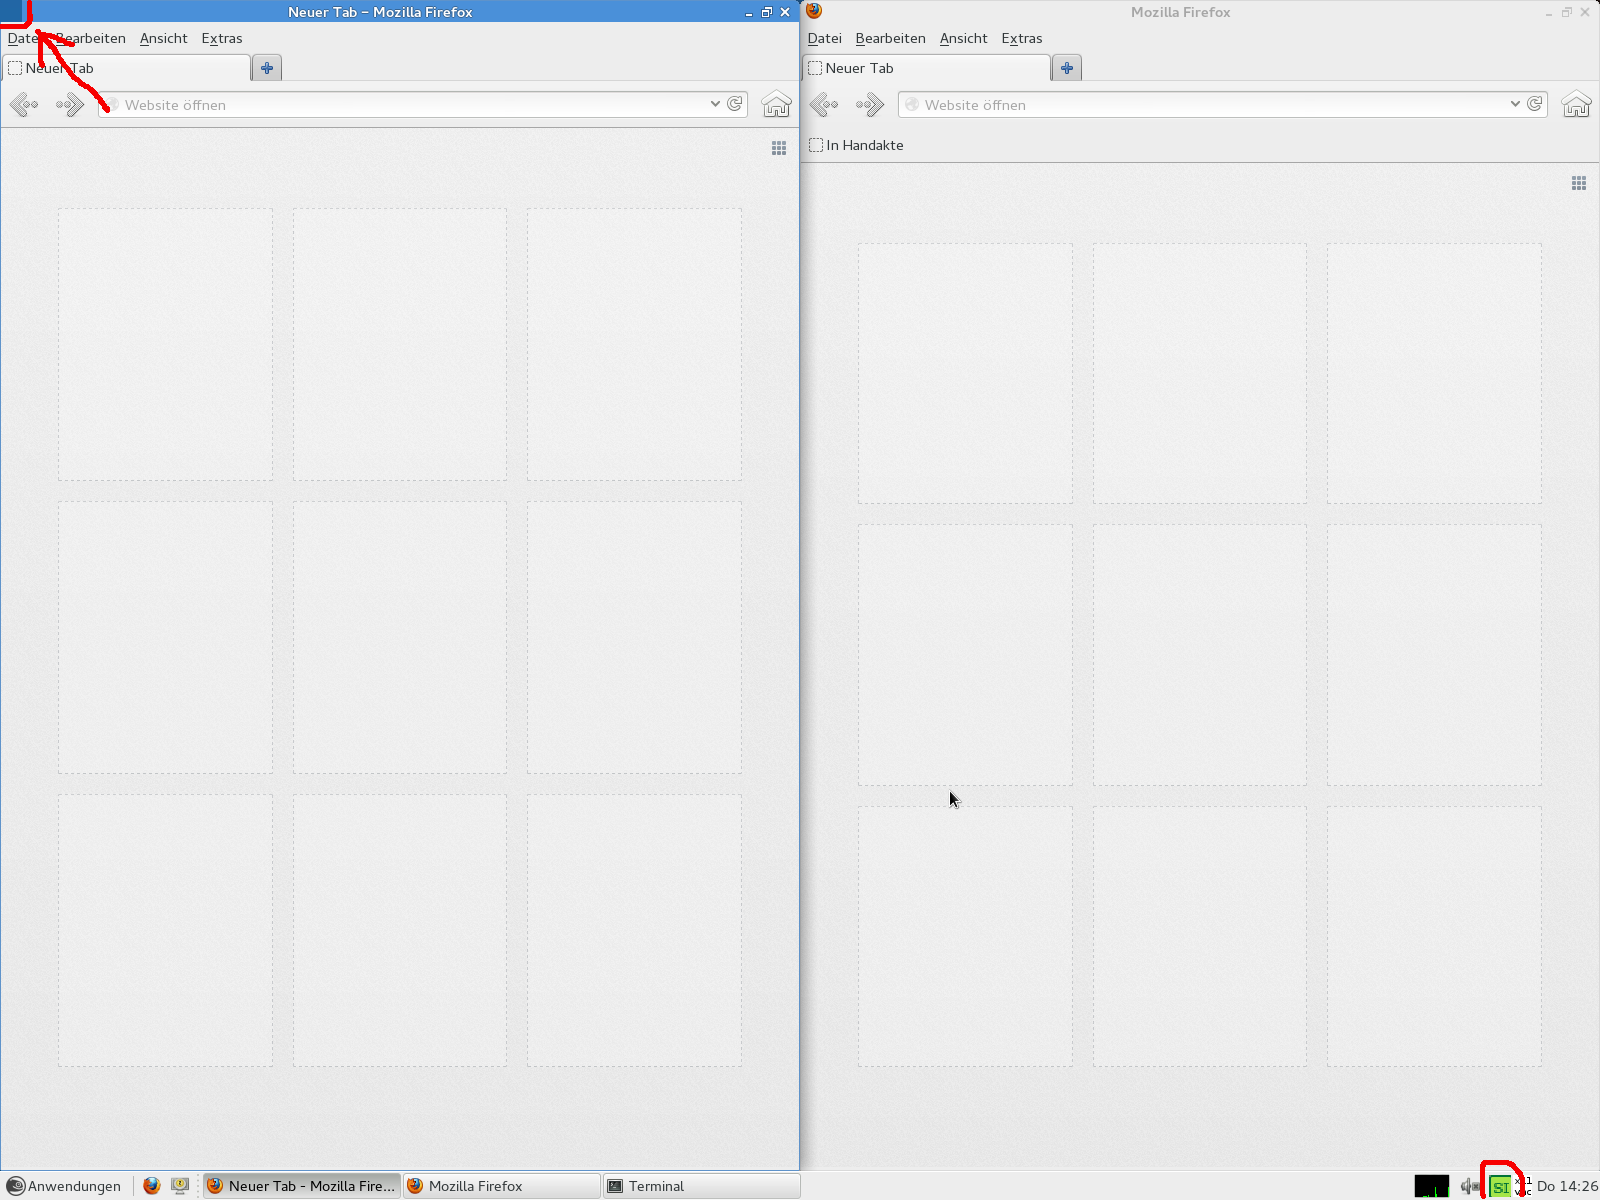The width and height of the screenshot is (1600, 1200).
Task: Toggle the tiles grid button in right window
Action: pyautogui.click(x=1579, y=183)
